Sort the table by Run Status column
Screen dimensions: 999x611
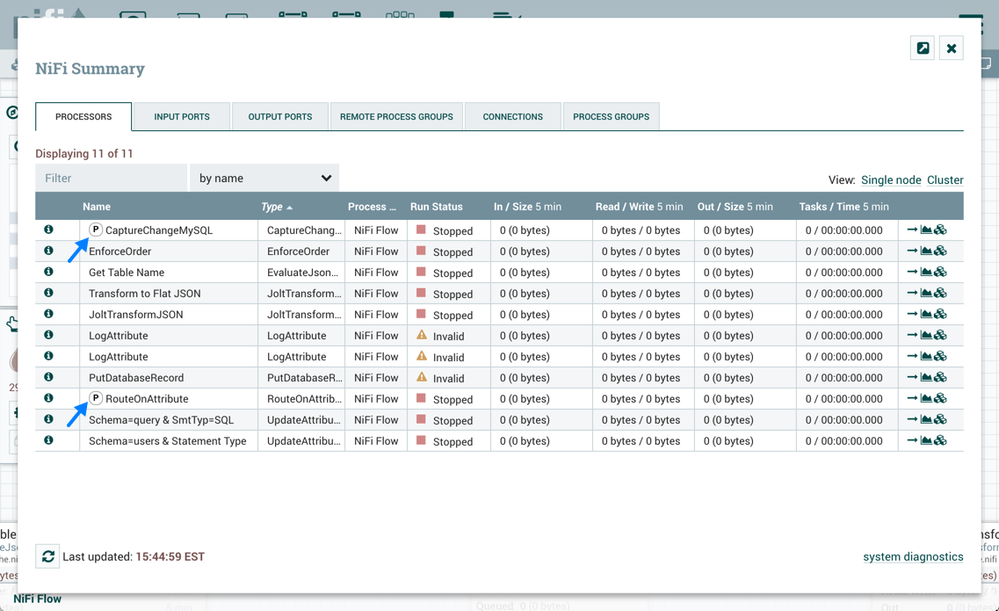tap(436, 207)
